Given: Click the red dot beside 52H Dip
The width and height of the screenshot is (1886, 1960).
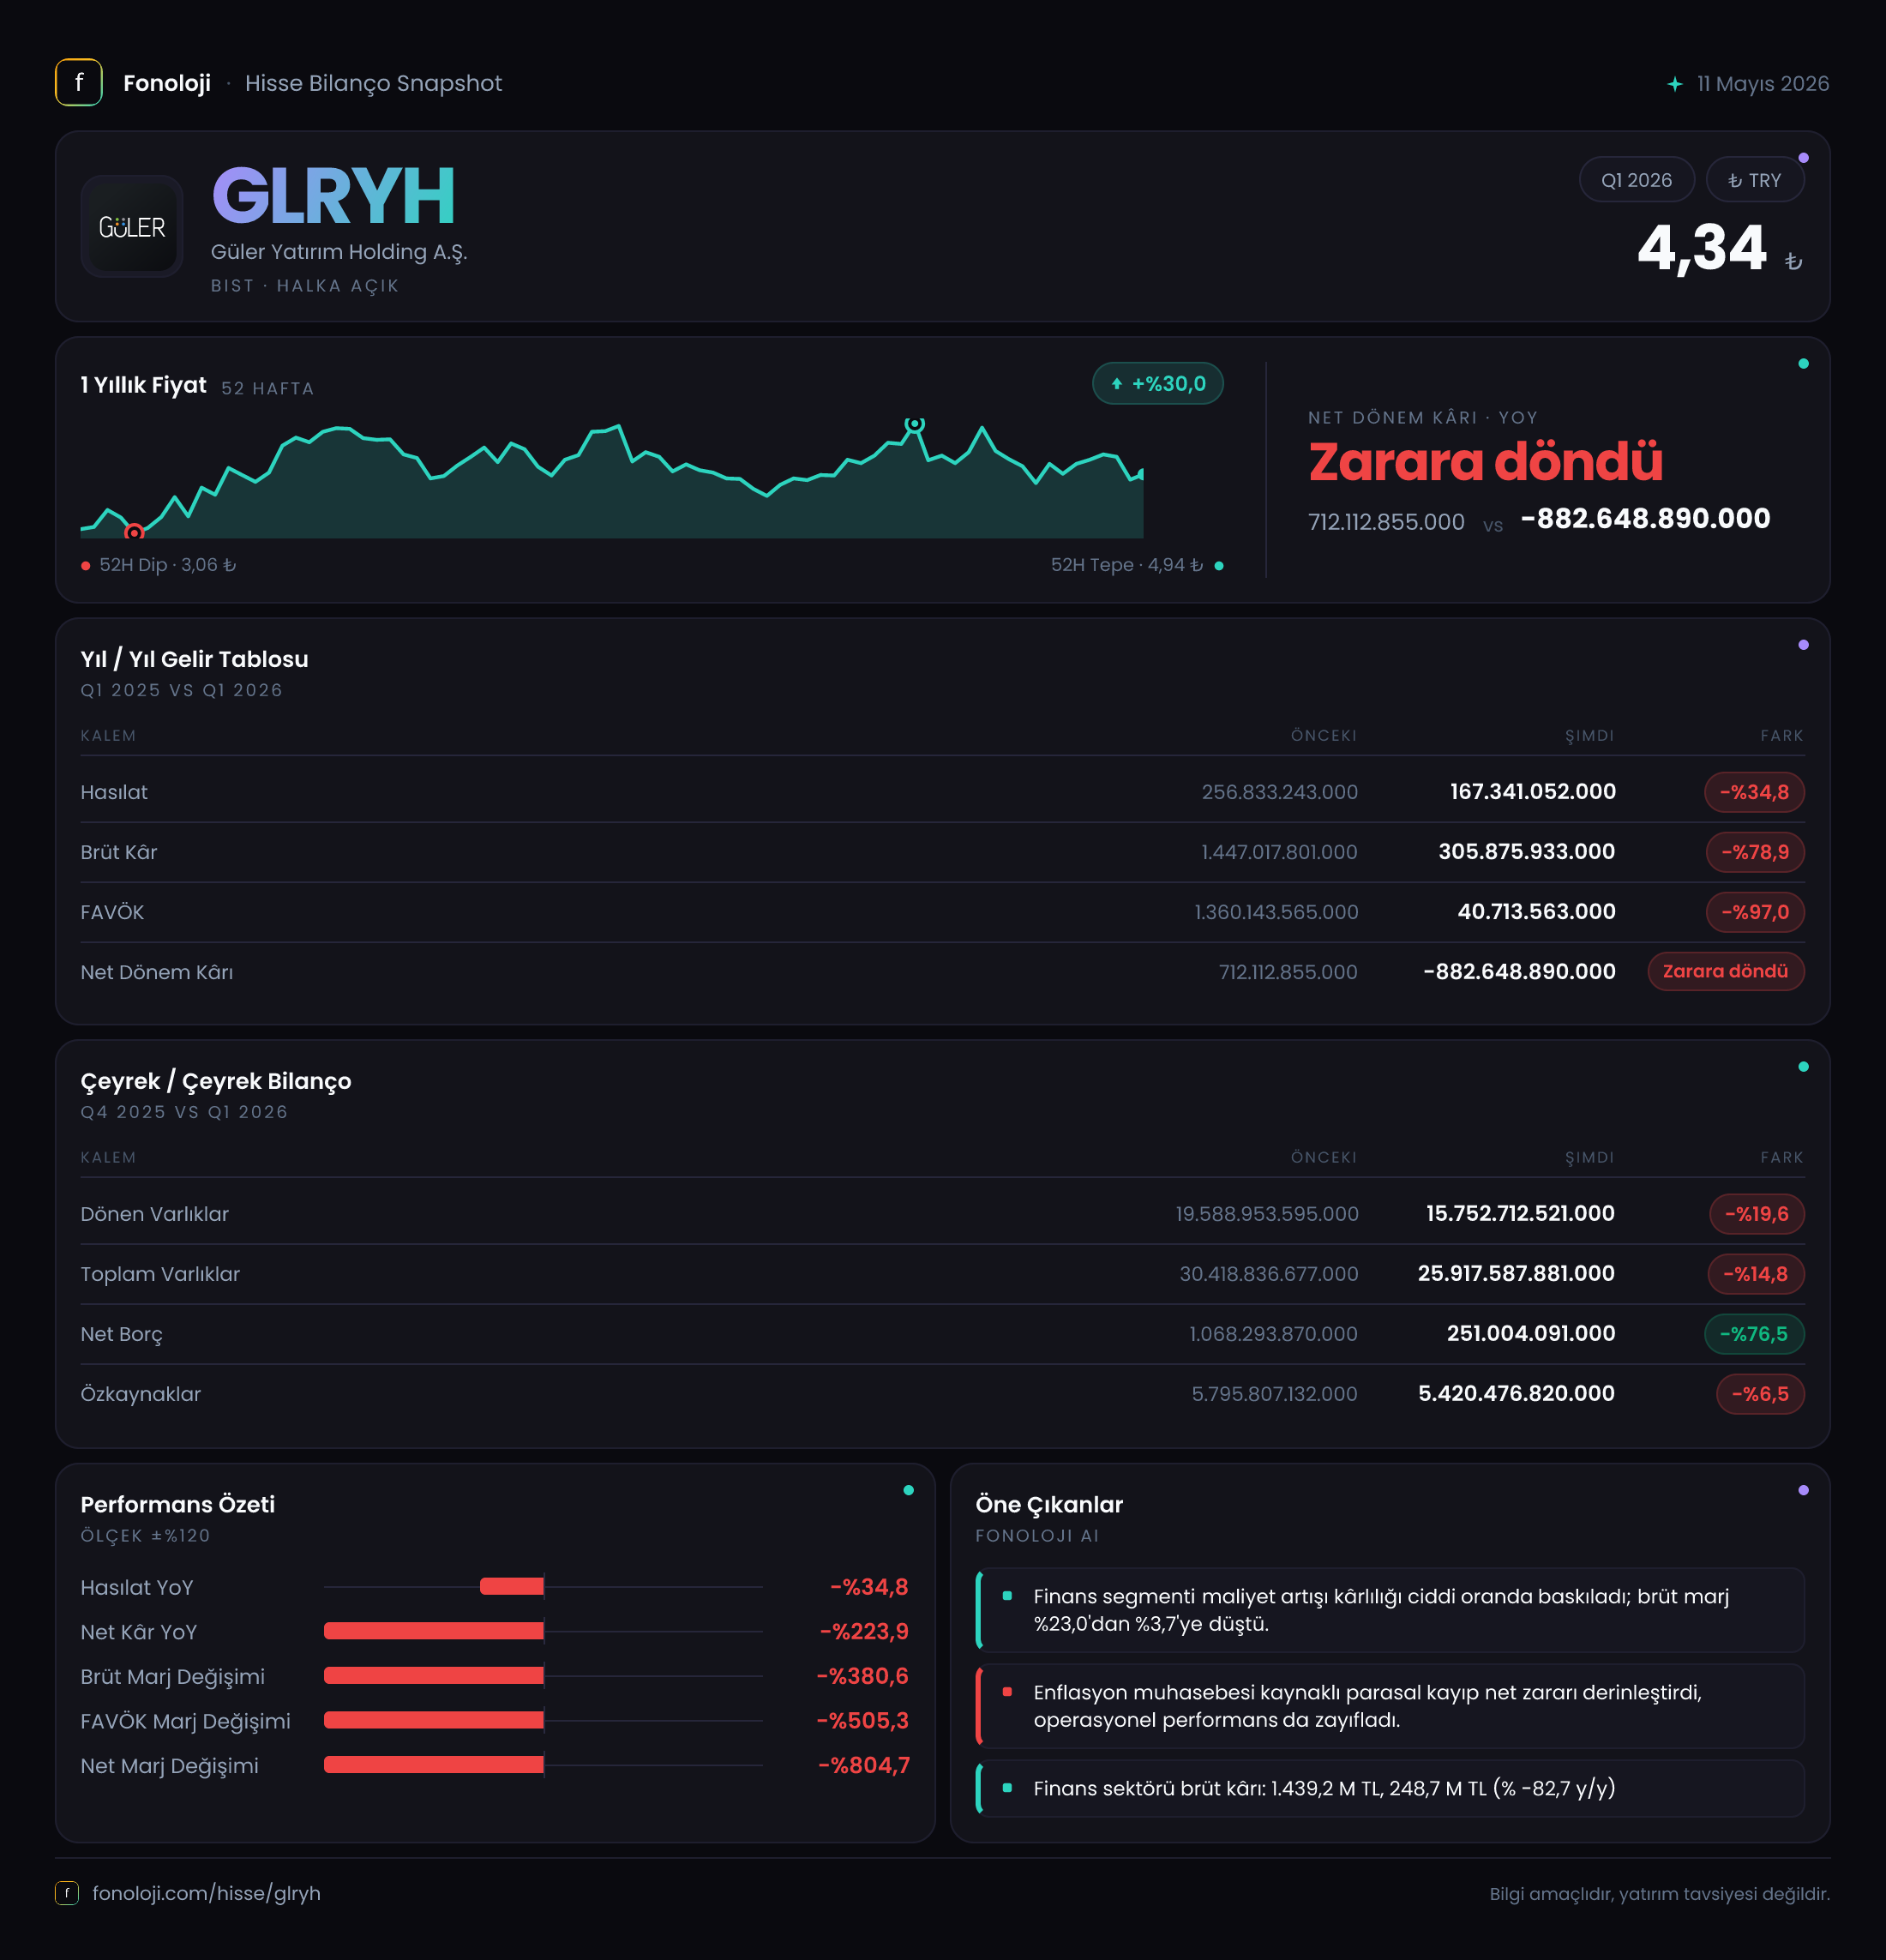Looking at the screenshot, I should point(86,566).
